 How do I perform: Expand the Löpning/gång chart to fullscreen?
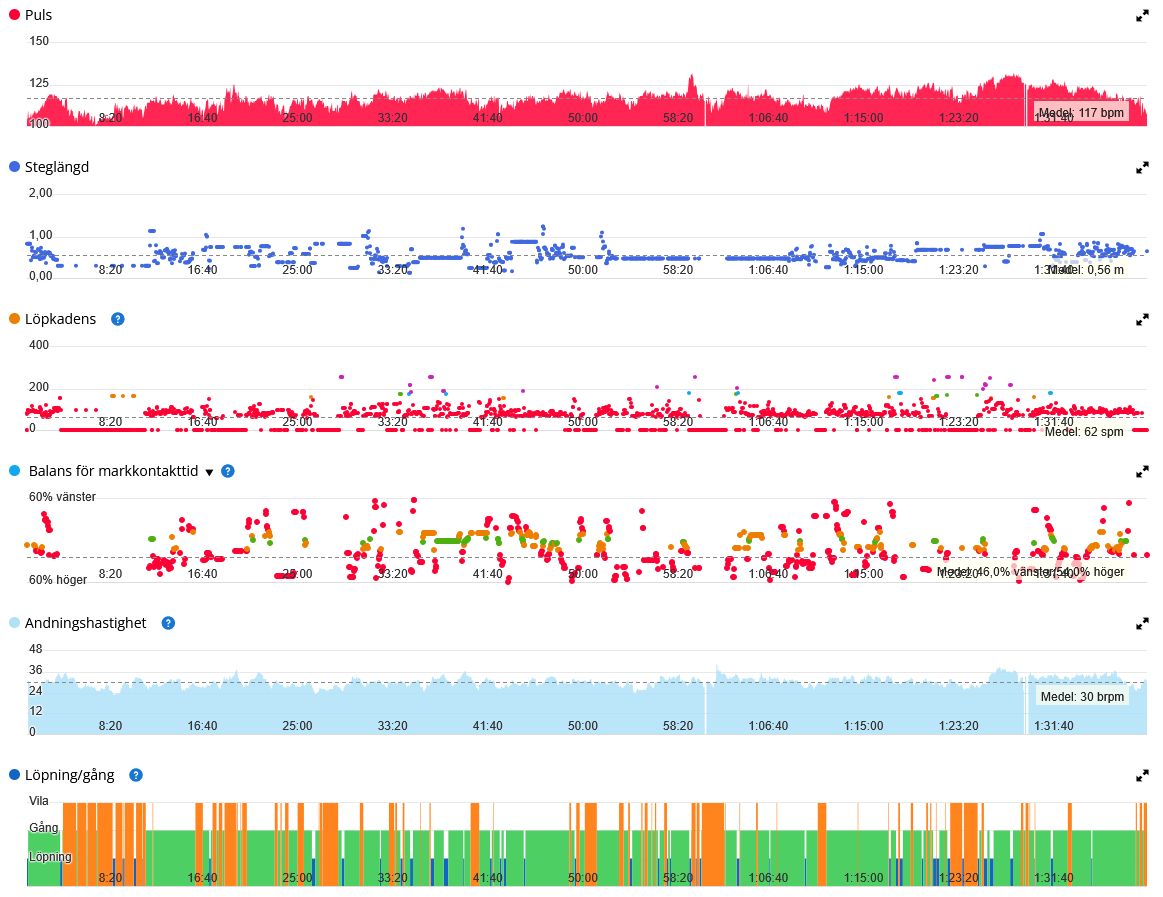[1142, 775]
